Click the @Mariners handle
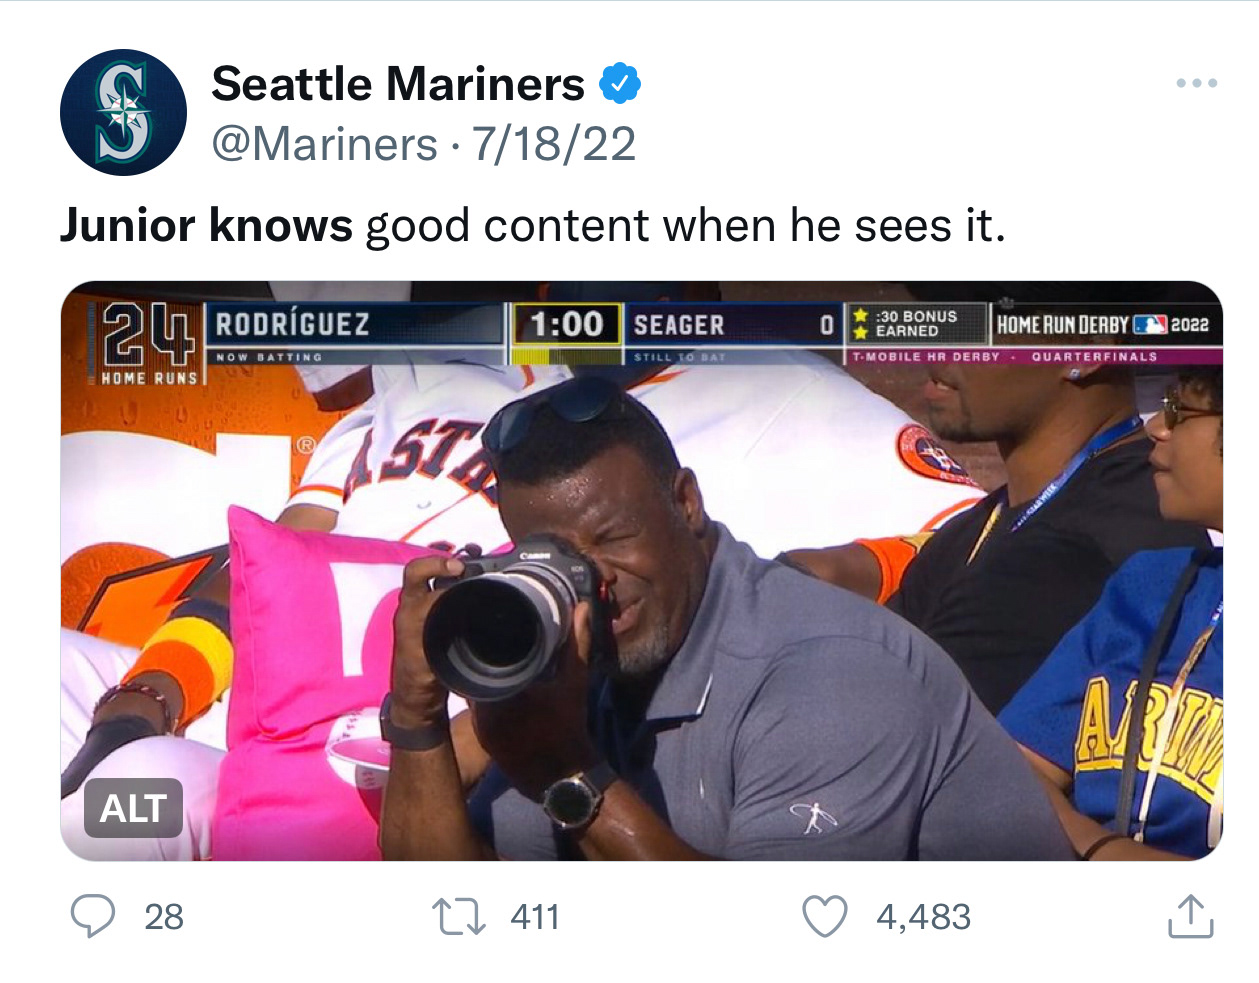Image resolution: width=1259 pixels, height=983 pixels. tap(325, 144)
